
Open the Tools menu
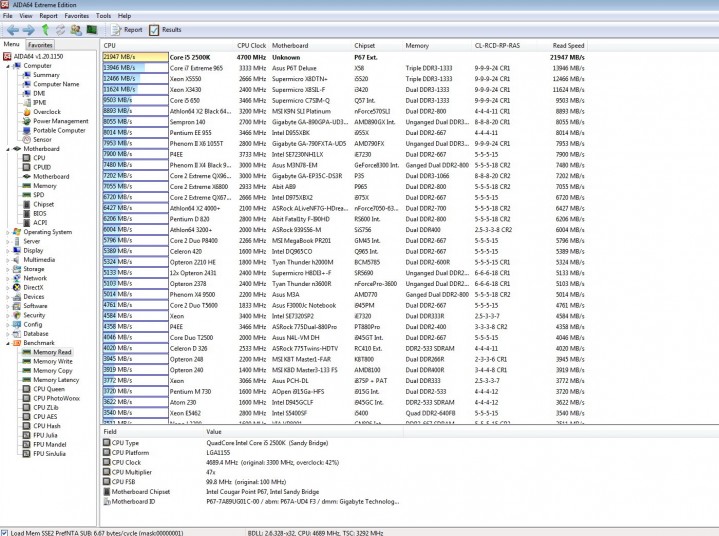pyautogui.click(x=103, y=16)
